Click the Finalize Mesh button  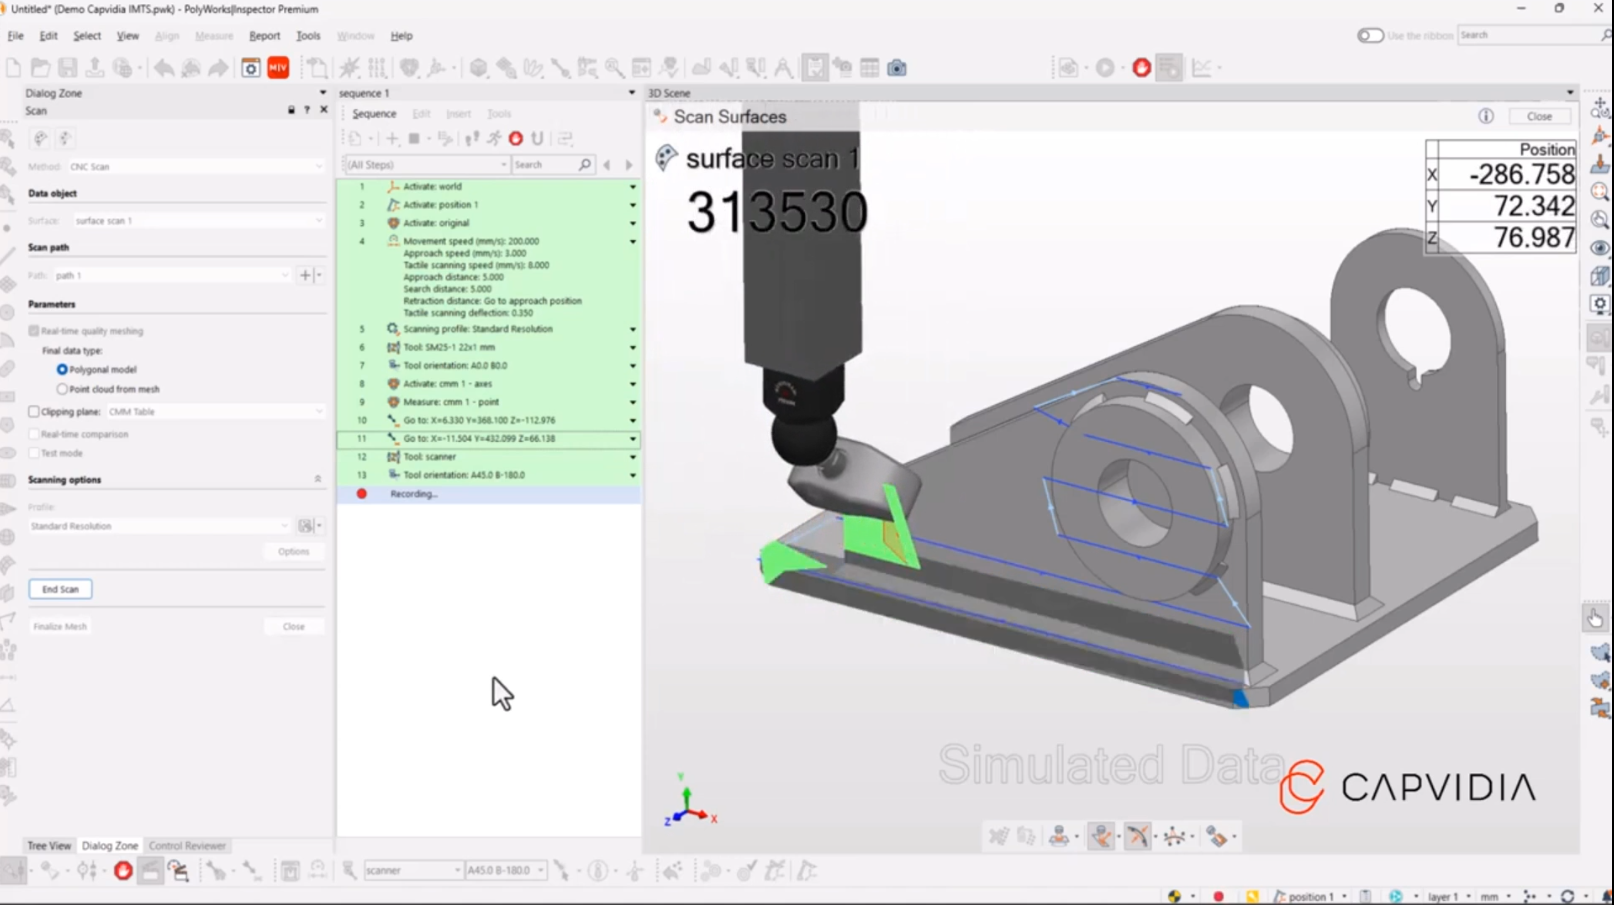60,626
